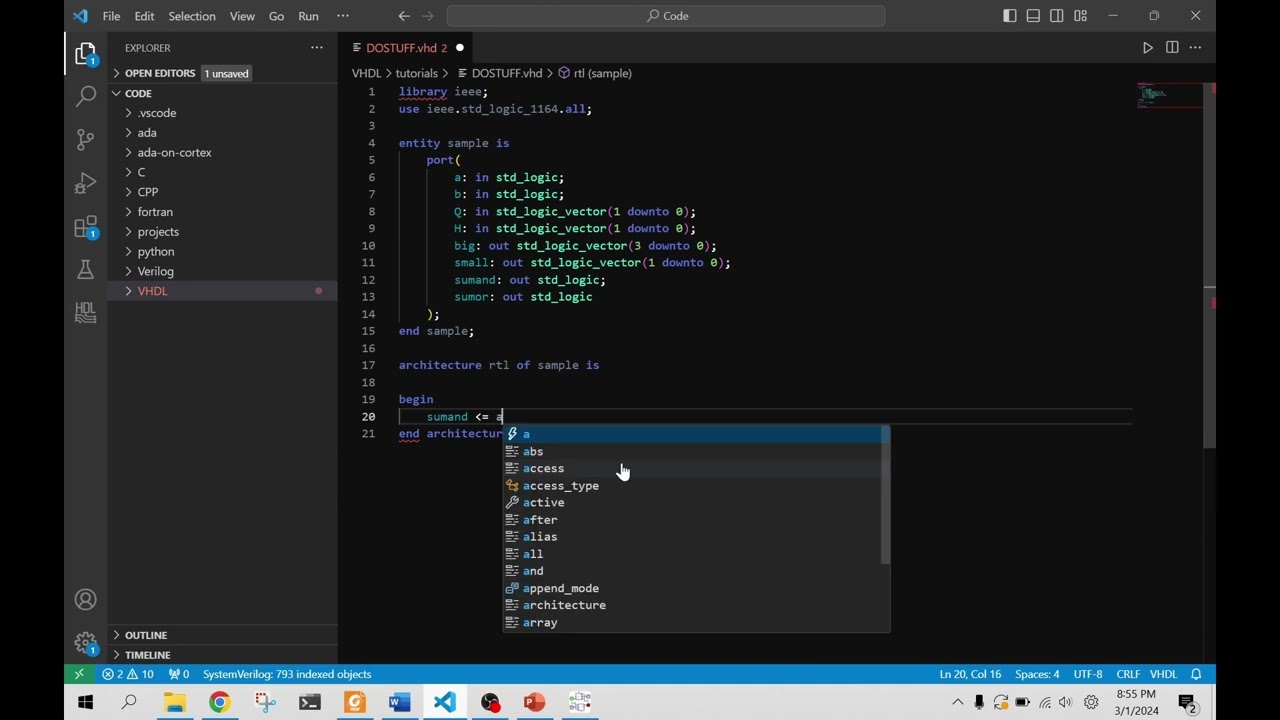Open the Accounts menu
1280x720 pixels.
[x=86, y=599]
